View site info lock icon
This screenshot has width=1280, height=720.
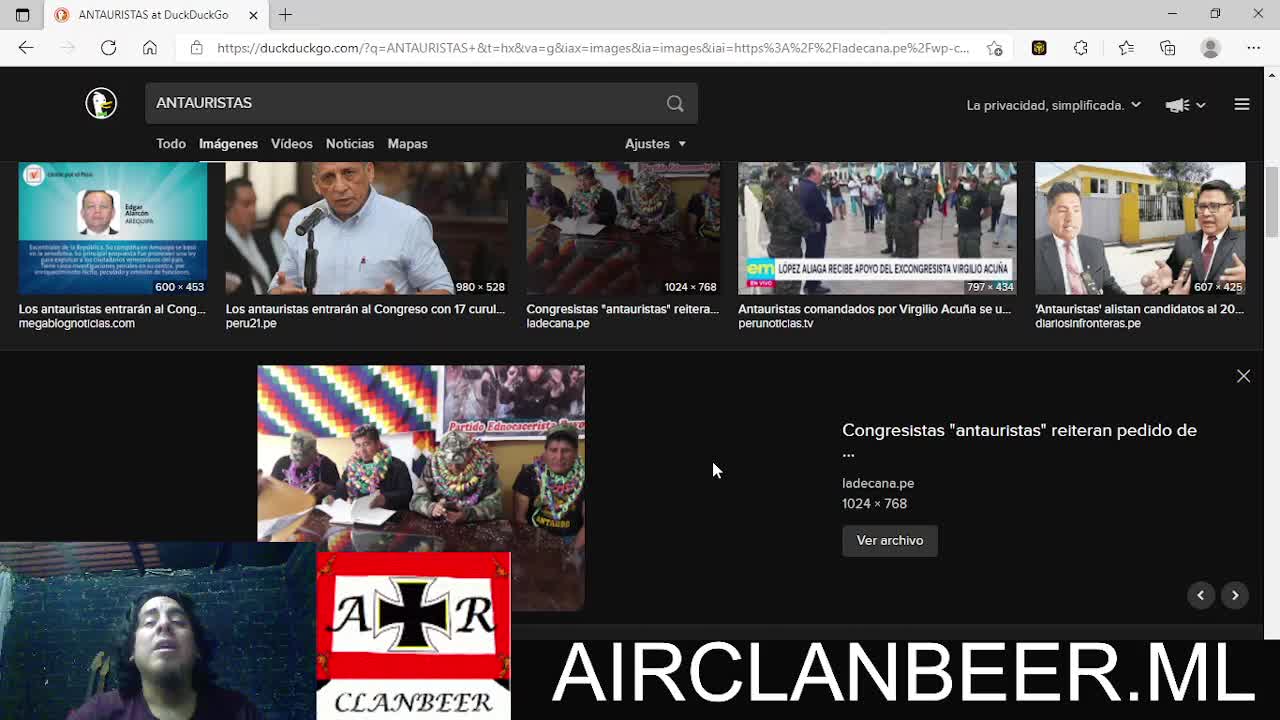(x=196, y=48)
